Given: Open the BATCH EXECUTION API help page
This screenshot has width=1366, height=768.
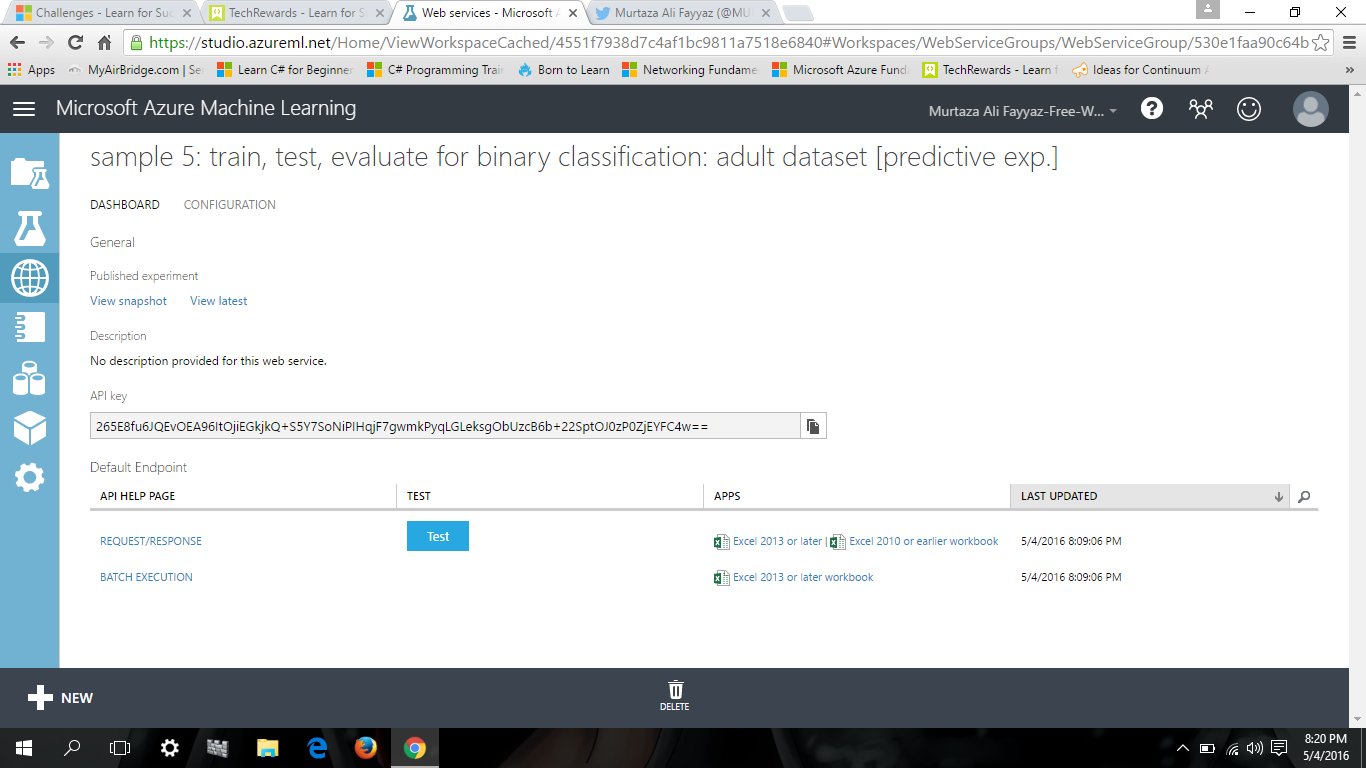Looking at the screenshot, I should pyautogui.click(x=146, y=577).
